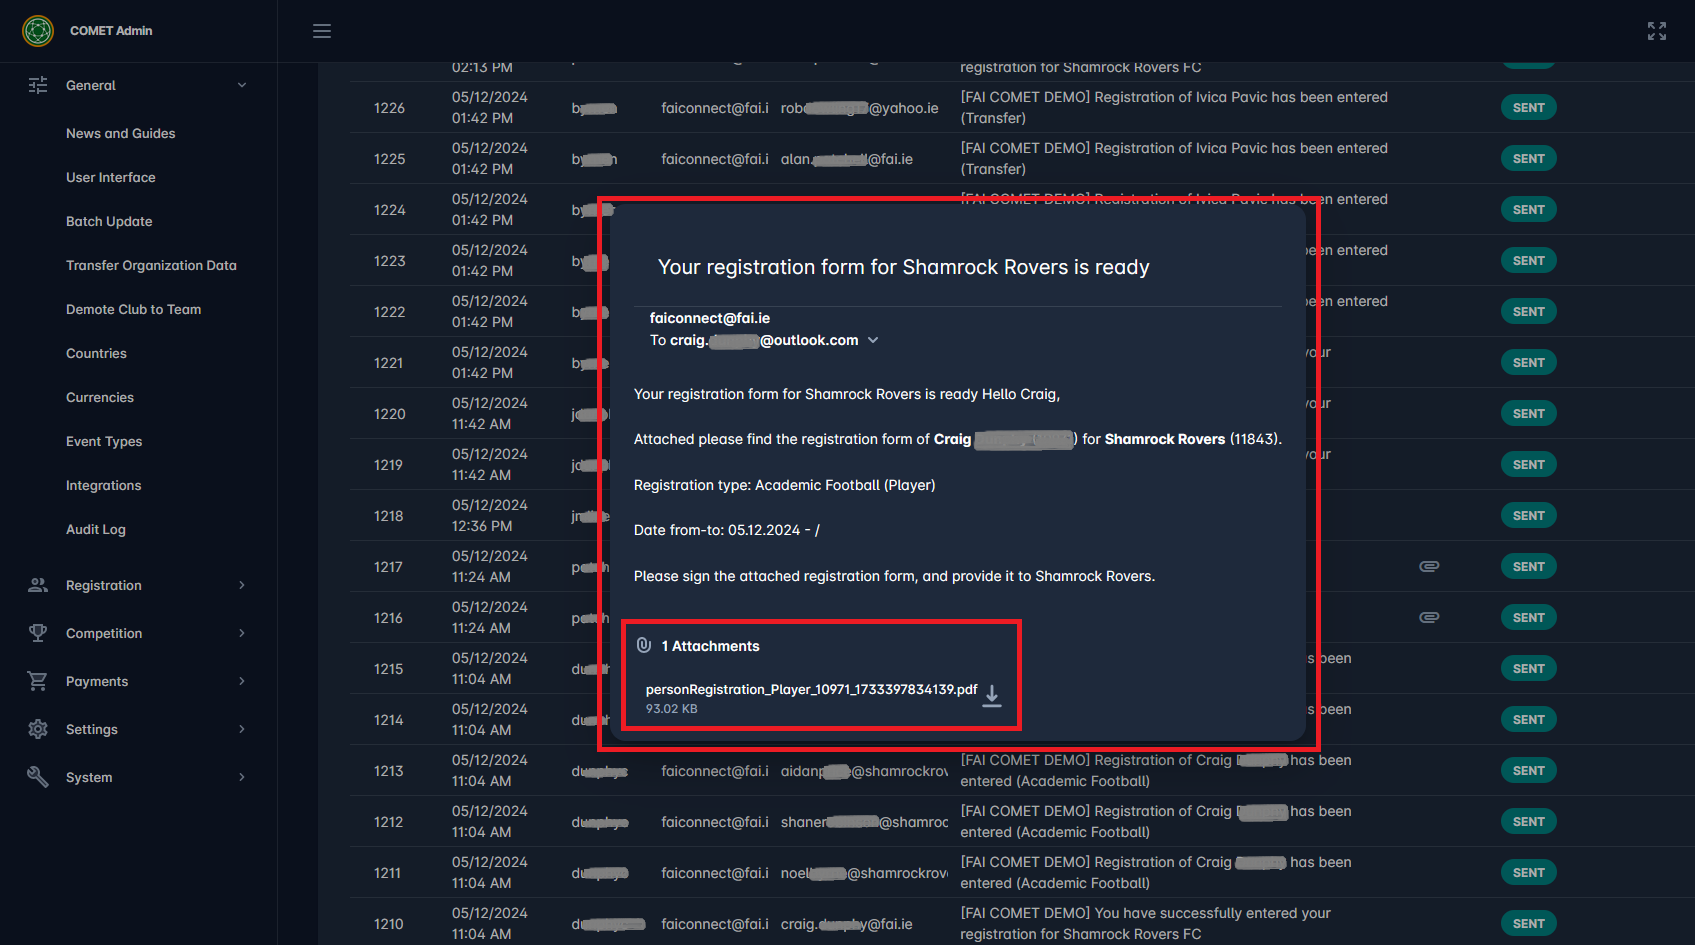Expand the Registration sidebar section
This screenshot has width=1695, height=945.
click(241, 585)
